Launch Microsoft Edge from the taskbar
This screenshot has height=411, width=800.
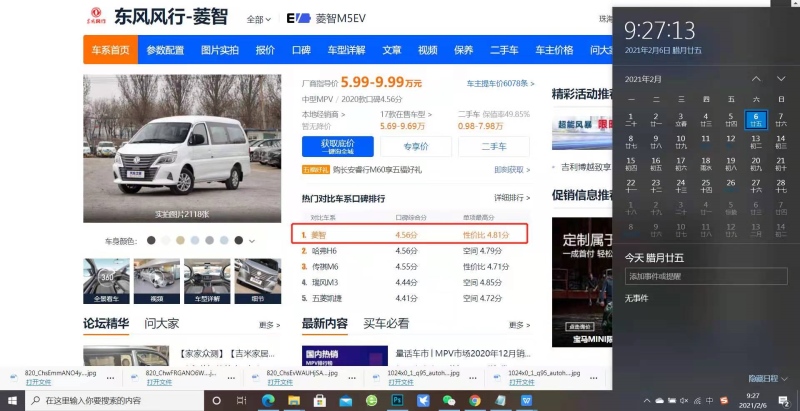click(x=268, y=400)
